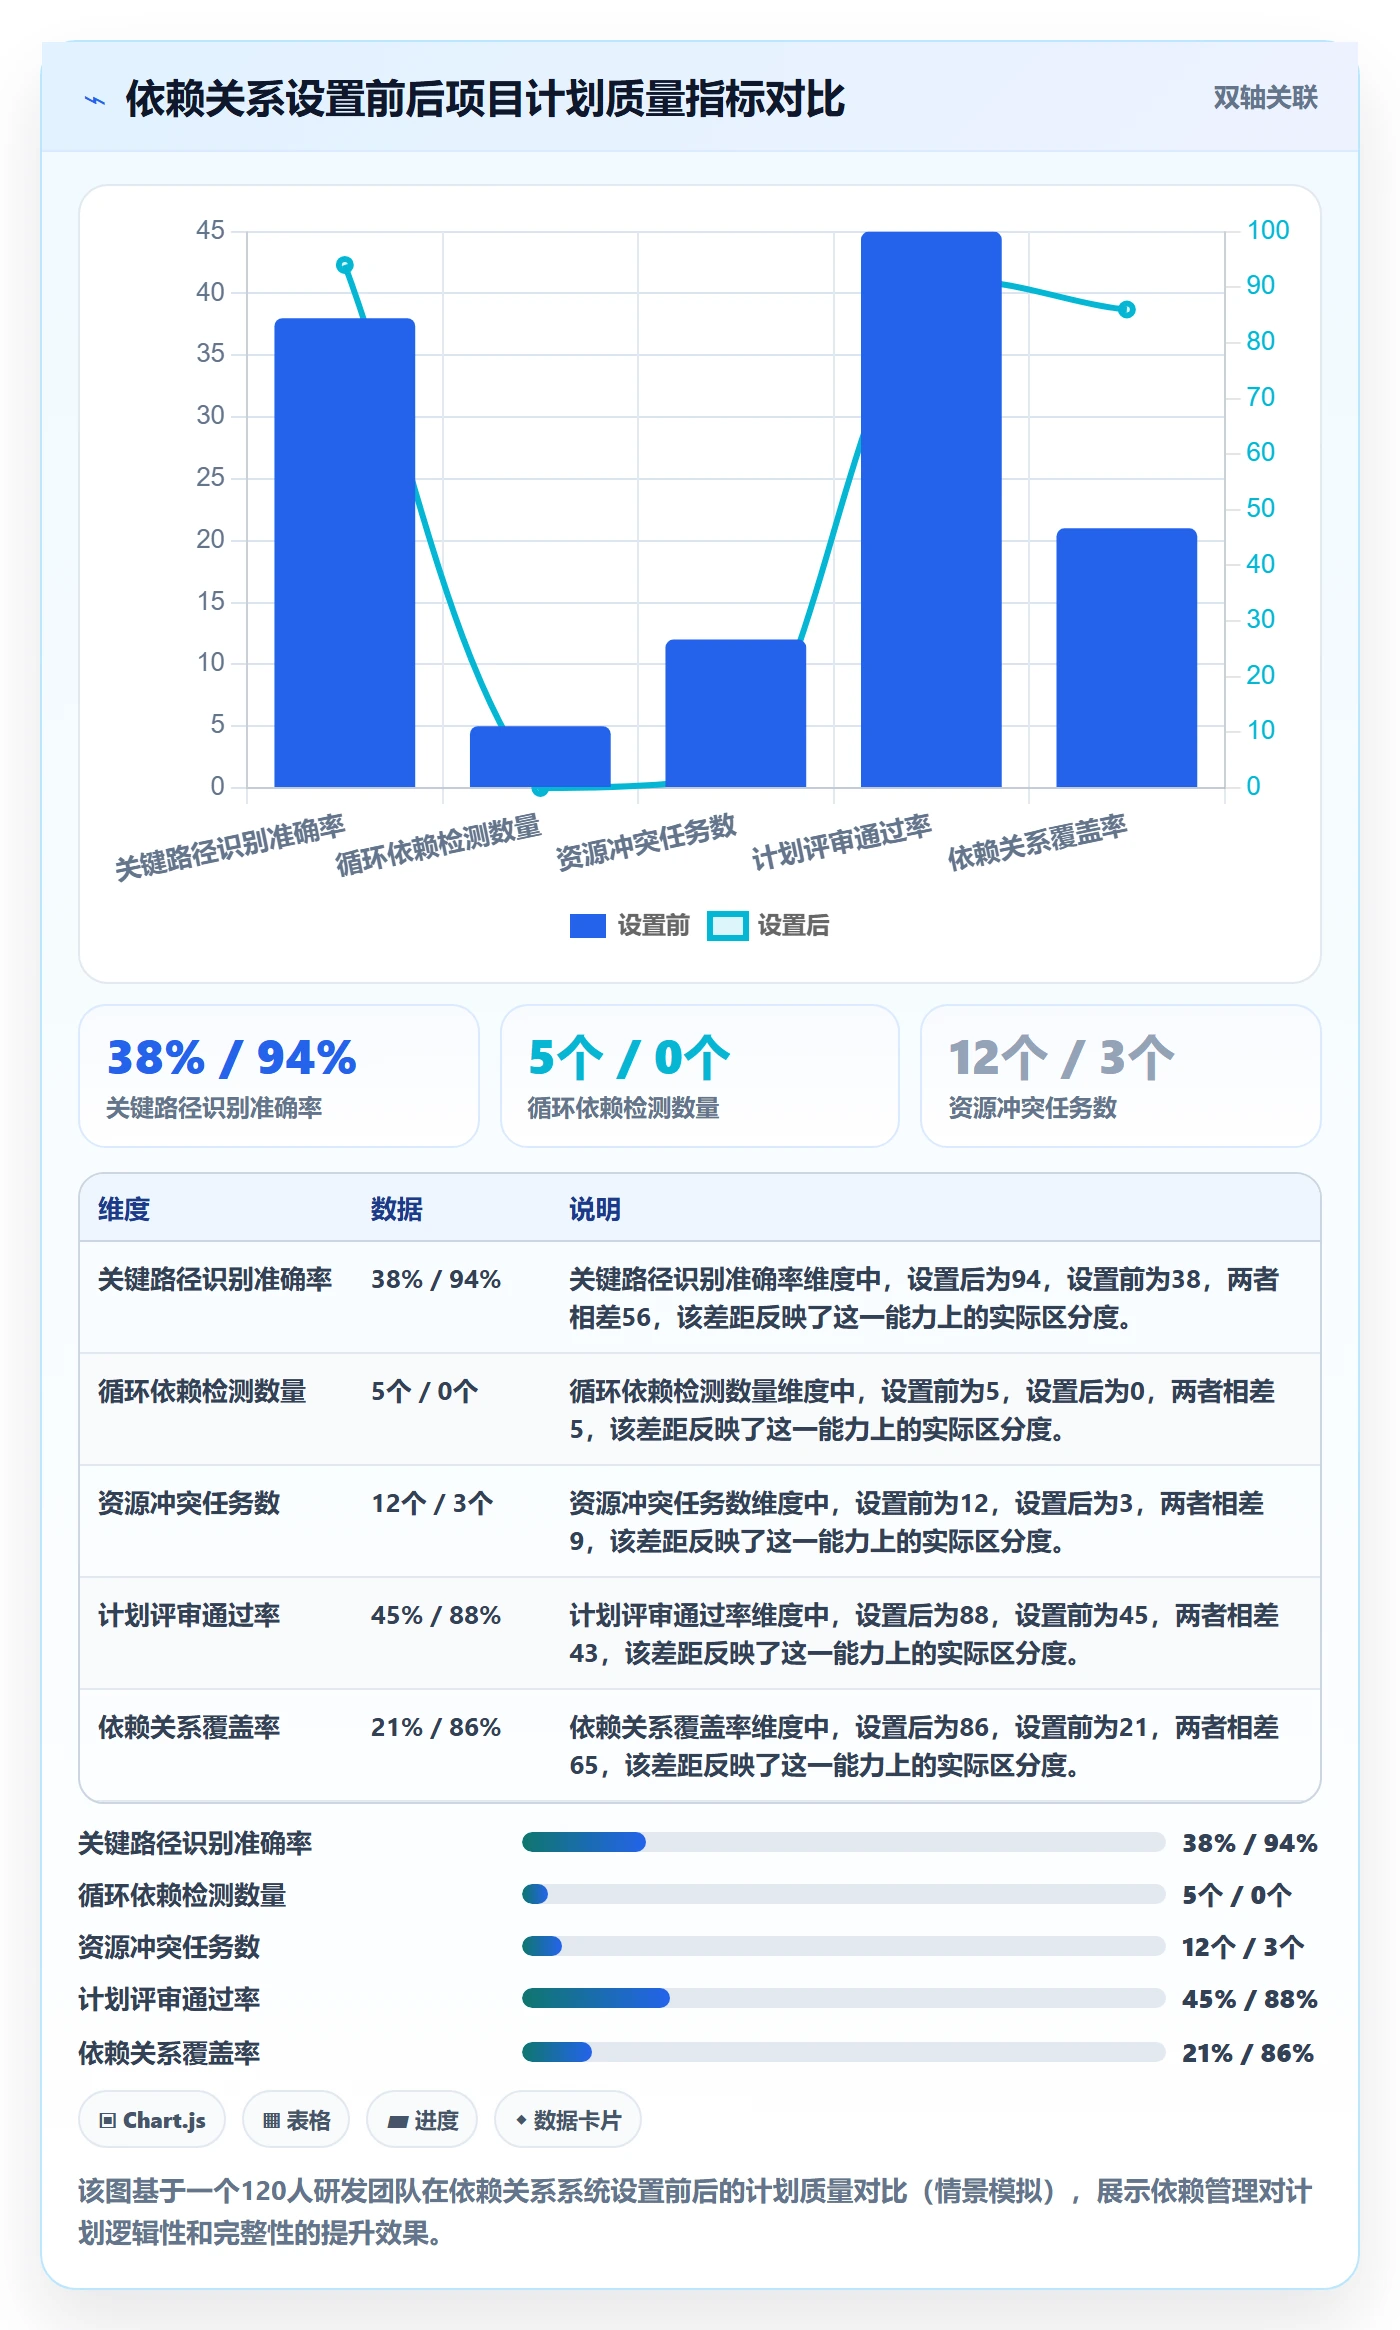Click the cyan 设置后 legend color box
Image resolution: width=1400 pixels, height=2330 pixels.
pos(727,926)
